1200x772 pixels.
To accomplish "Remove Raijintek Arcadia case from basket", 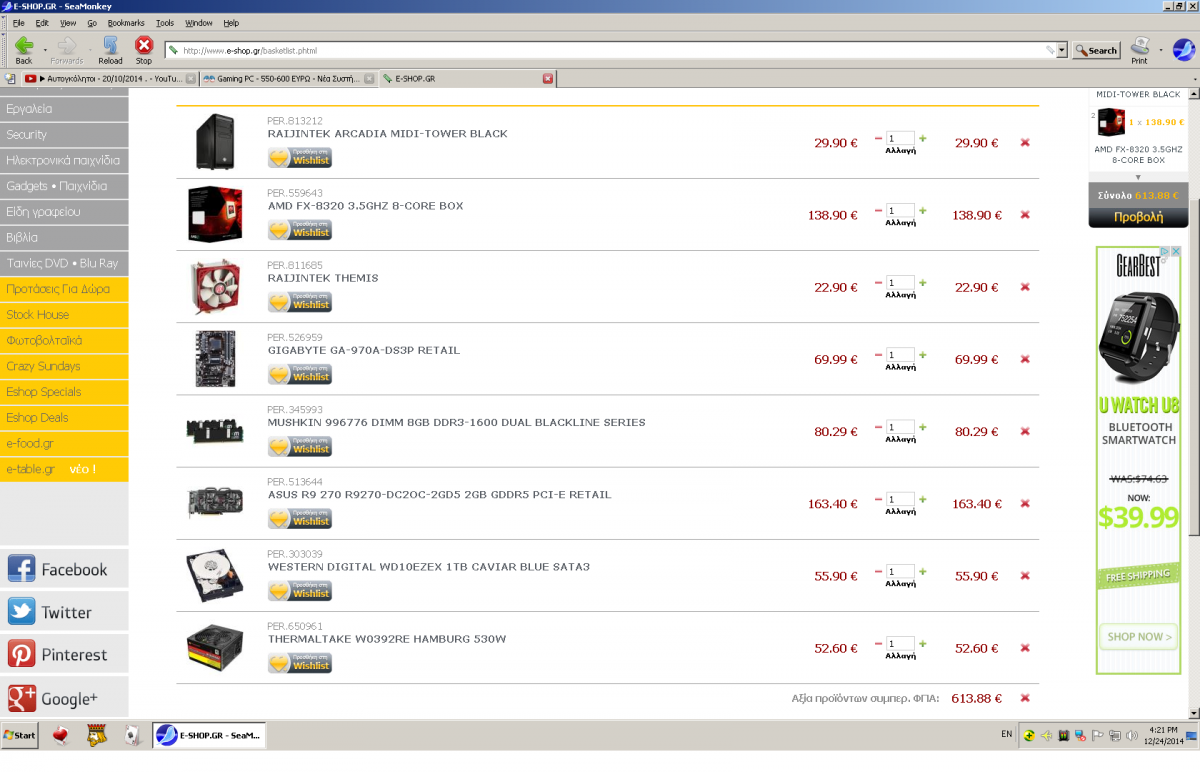I will click(x=1025, y=143).
